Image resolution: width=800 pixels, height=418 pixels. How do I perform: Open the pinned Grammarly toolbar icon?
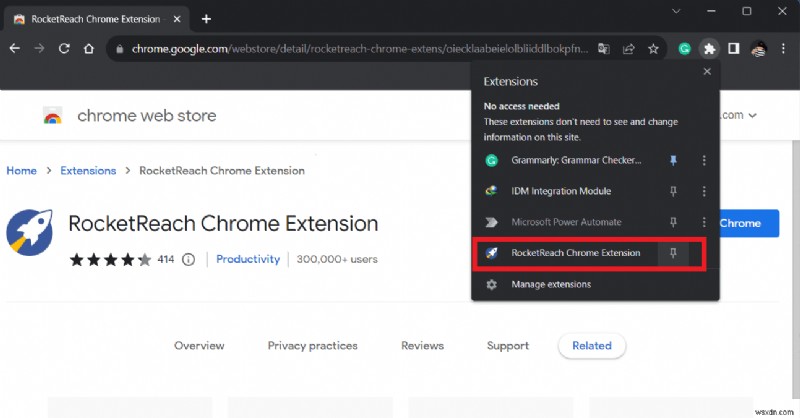coord(684,48)
